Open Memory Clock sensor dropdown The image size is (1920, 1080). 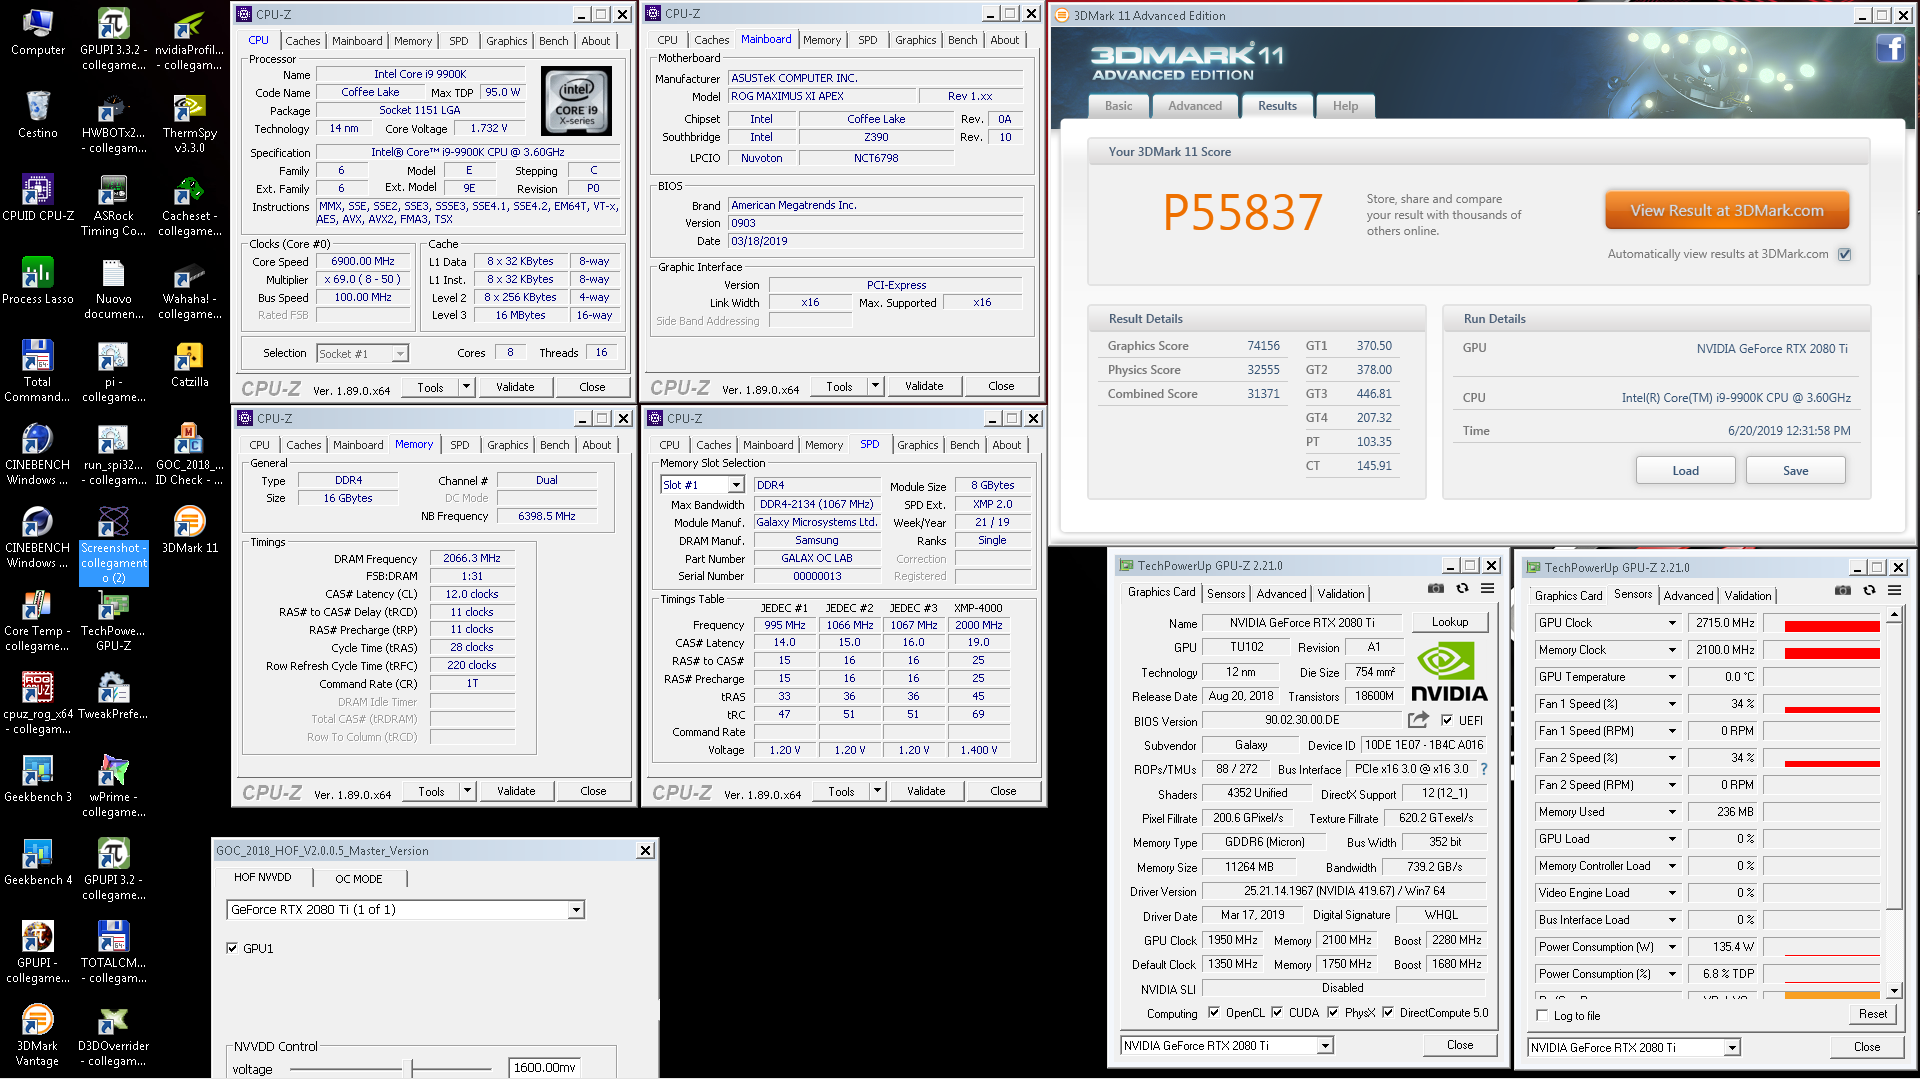tap(1672, 650)
